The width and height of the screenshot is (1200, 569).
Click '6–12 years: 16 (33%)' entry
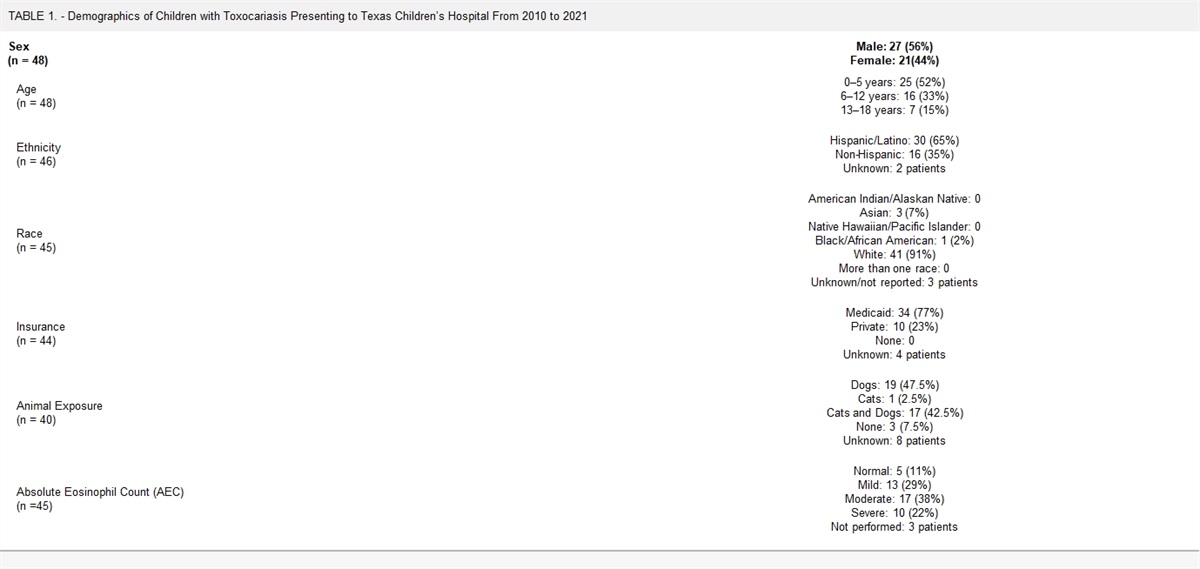point(893,96)
